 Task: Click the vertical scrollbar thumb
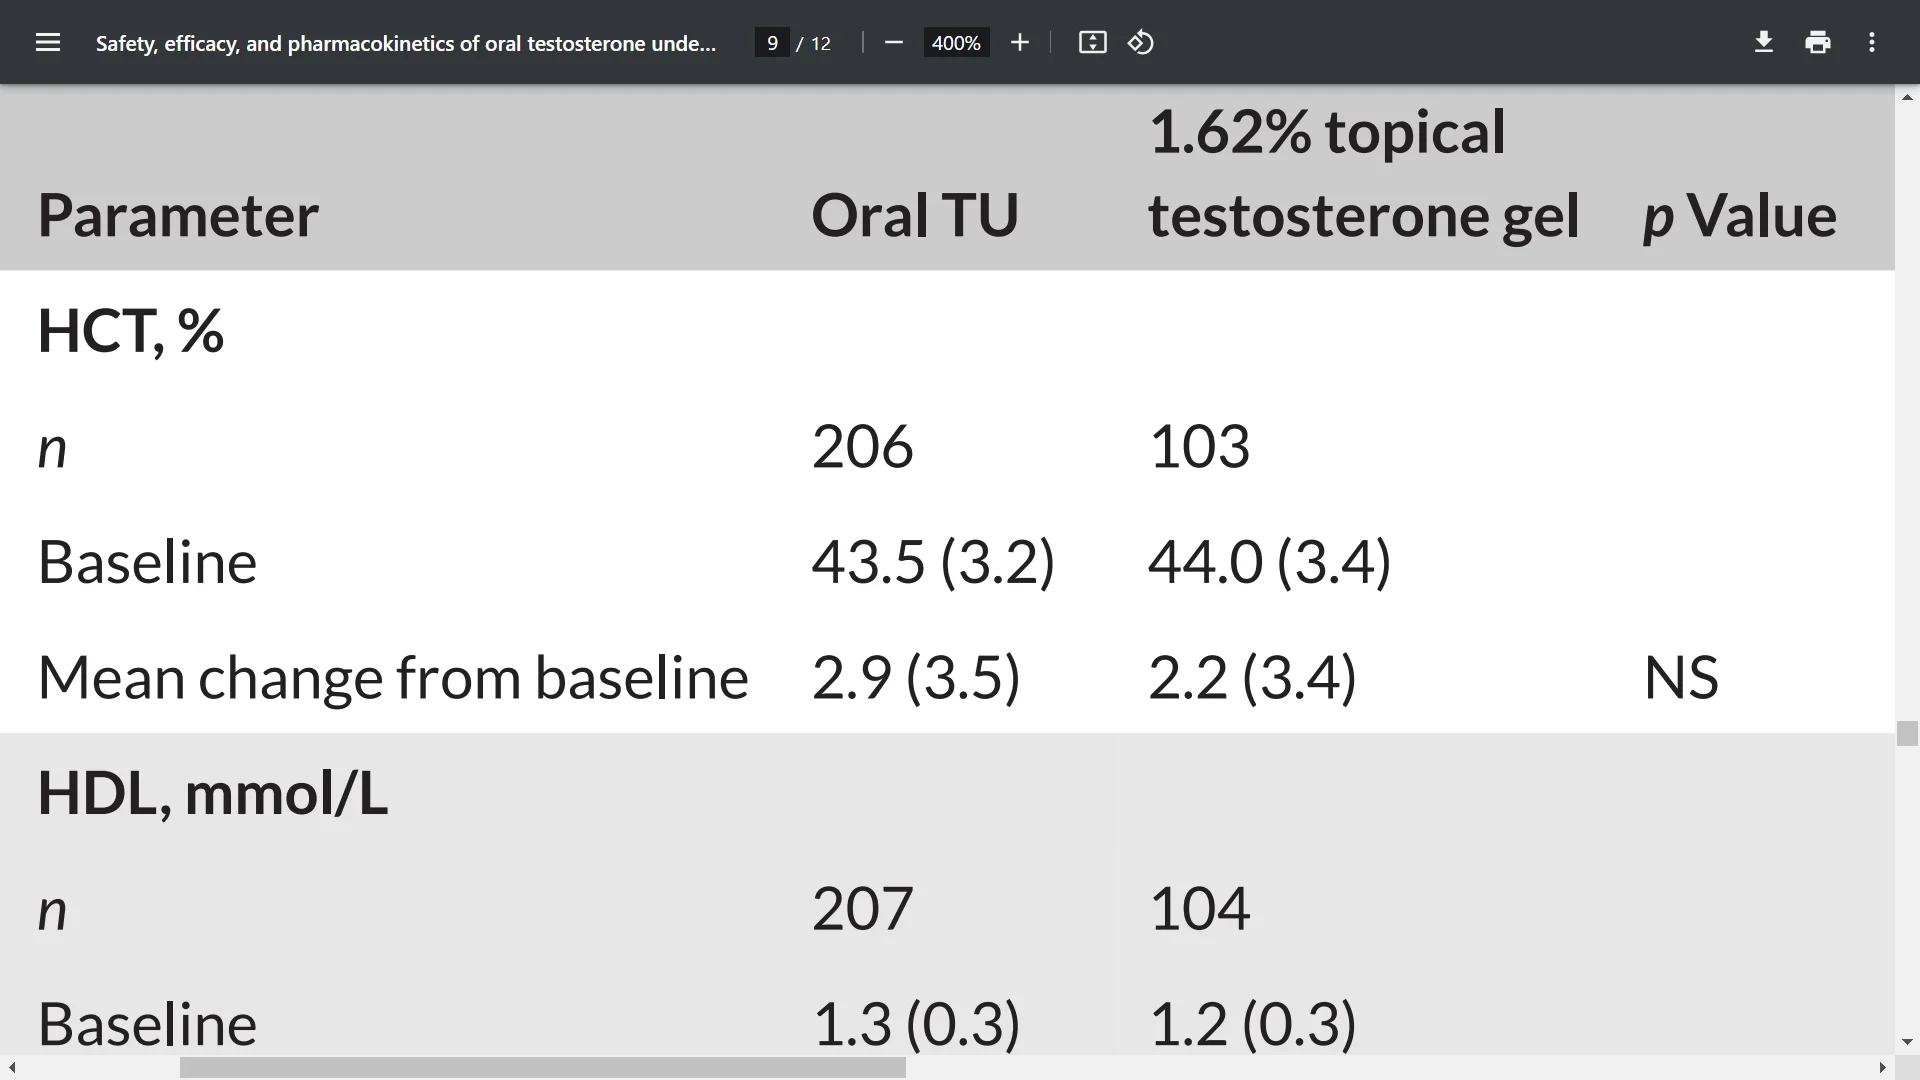click(x=1907, y=733)
